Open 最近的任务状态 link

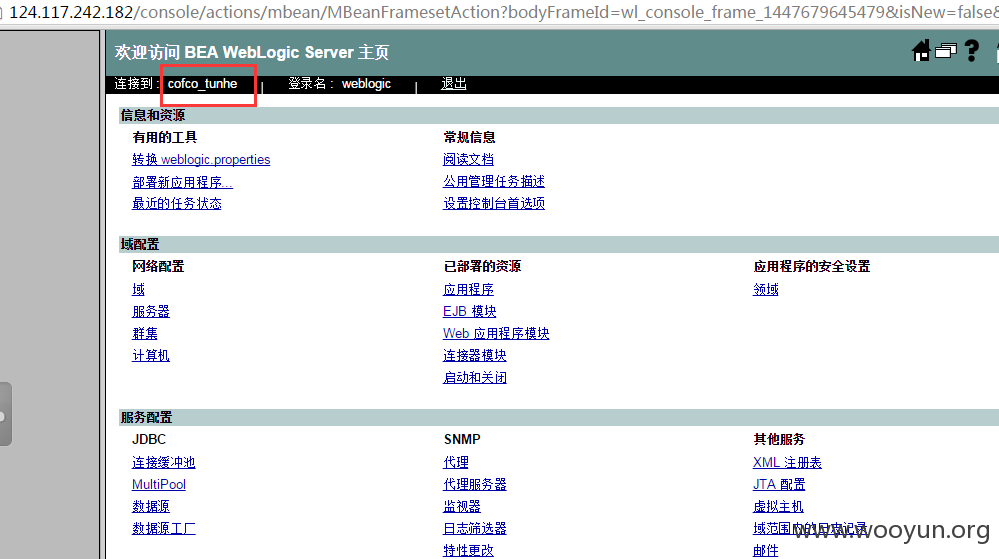click(x=176, y=203)
